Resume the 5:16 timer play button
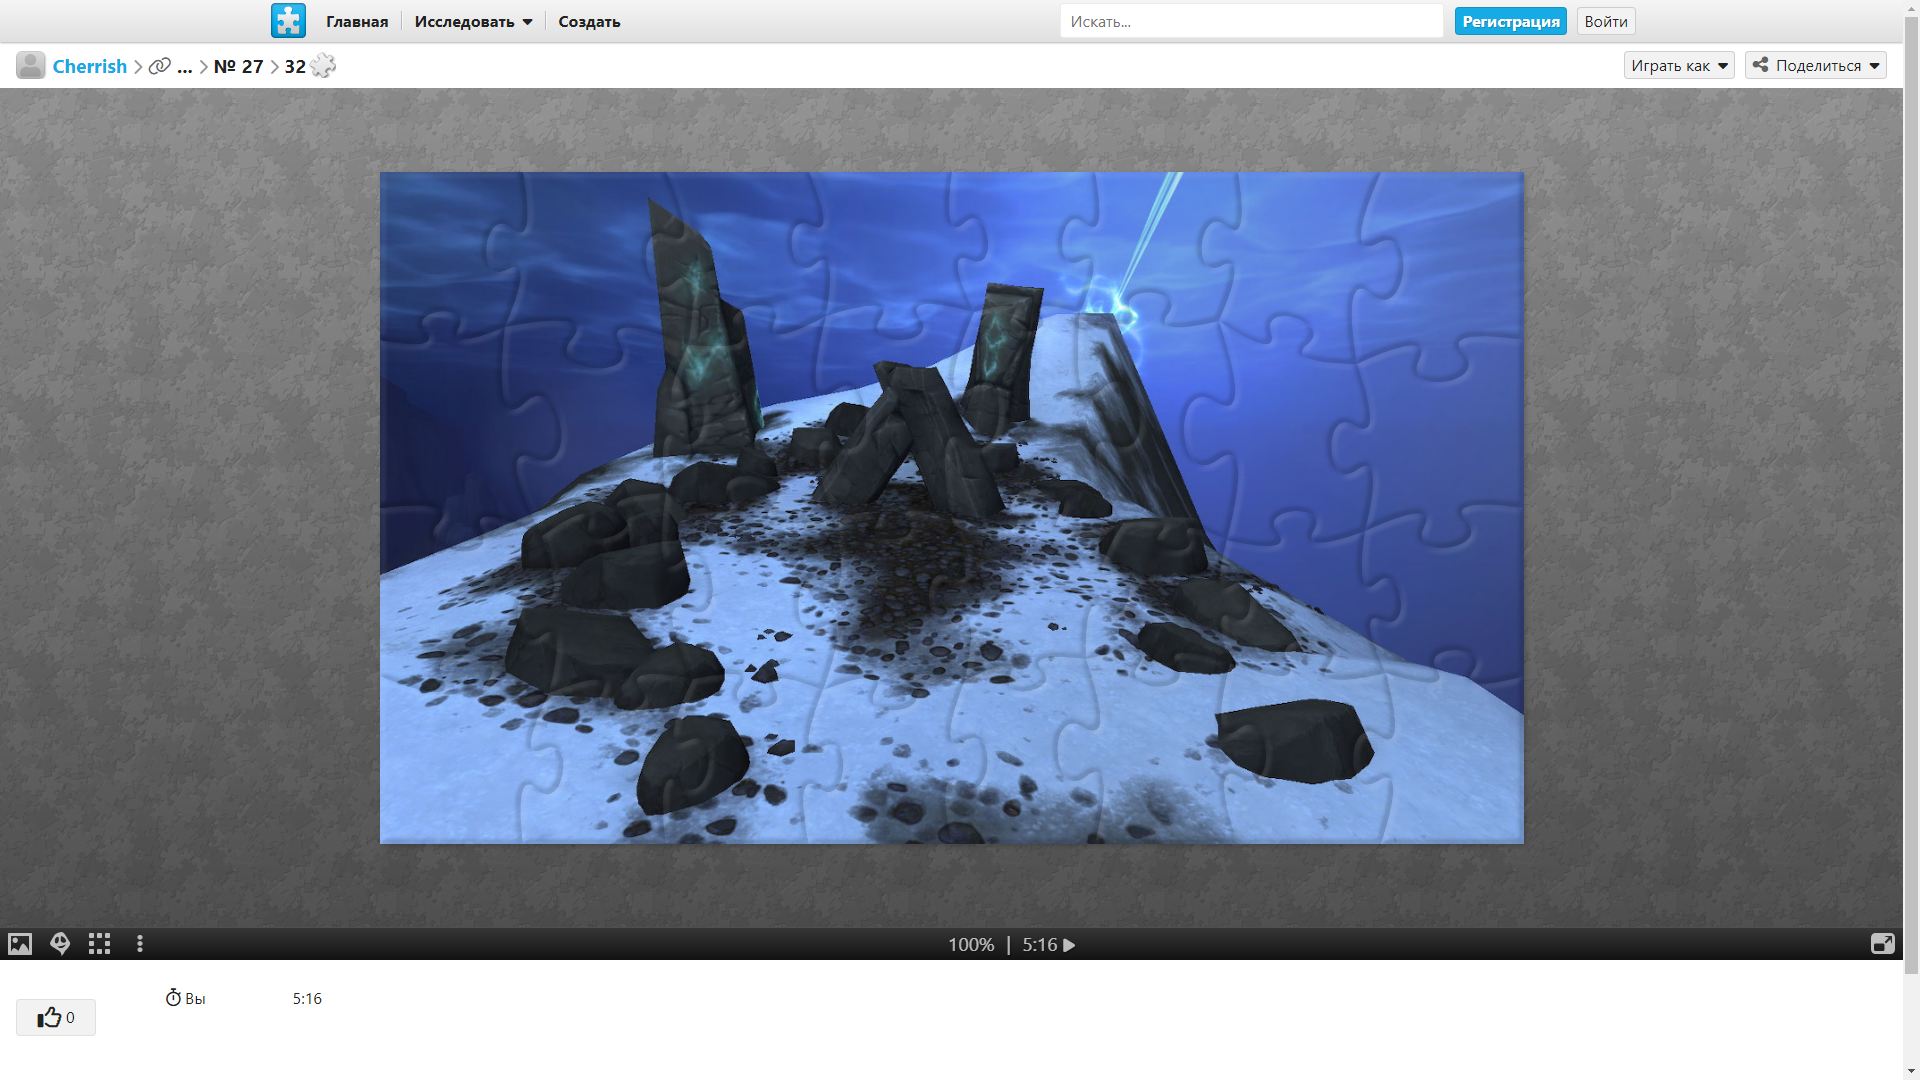This screenshot has width=1920, height=1080. pos(1069,945)
